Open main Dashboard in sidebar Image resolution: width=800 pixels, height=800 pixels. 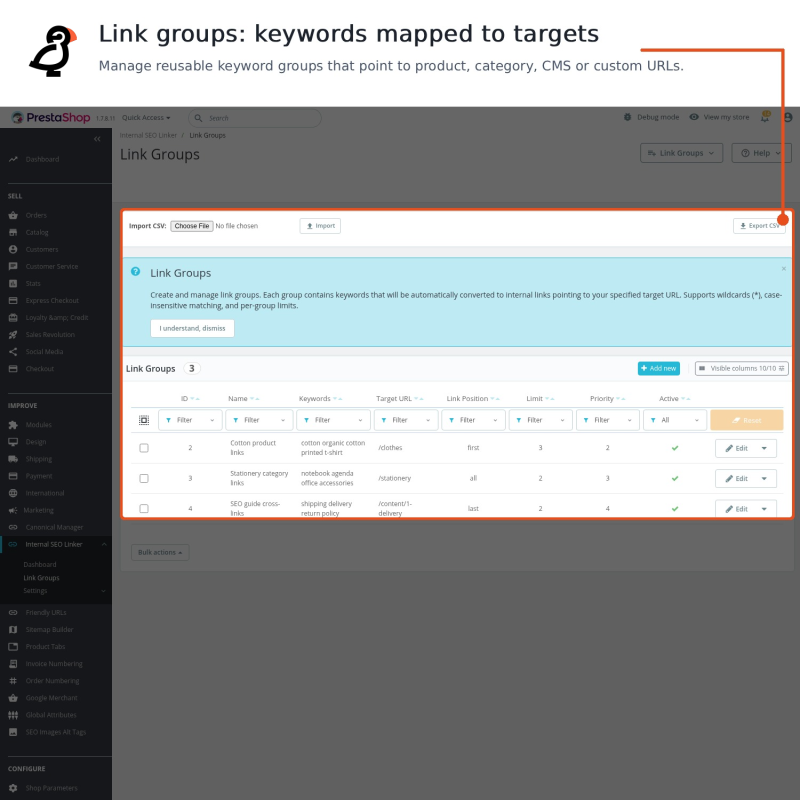[x=42, y=159]
